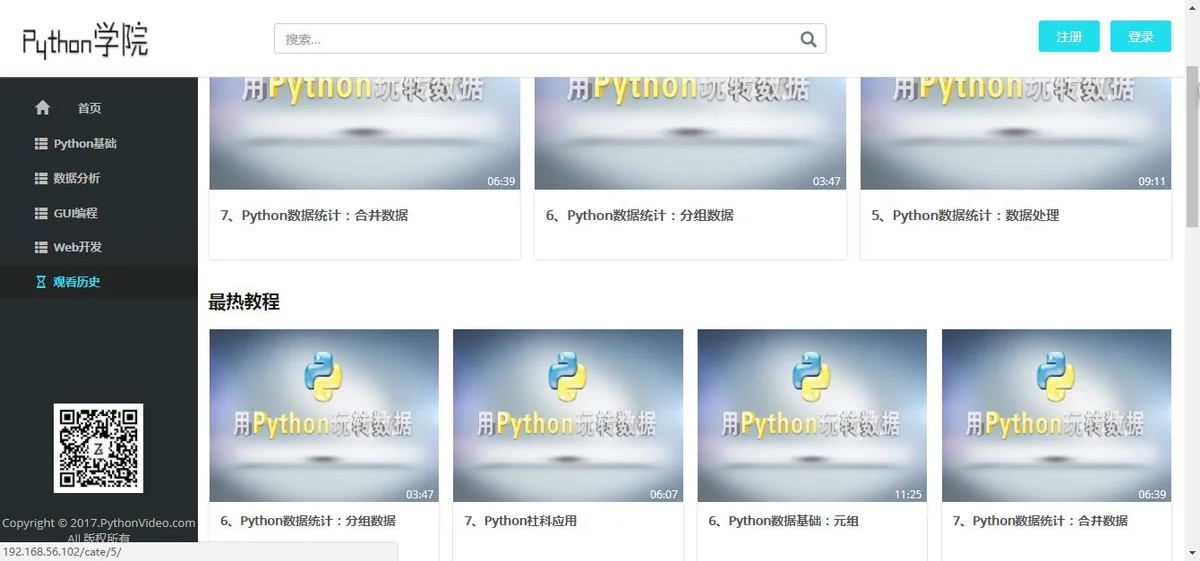1200x561 pixels.
Task: Click the list icon beside Web开发
Action: 41,248
